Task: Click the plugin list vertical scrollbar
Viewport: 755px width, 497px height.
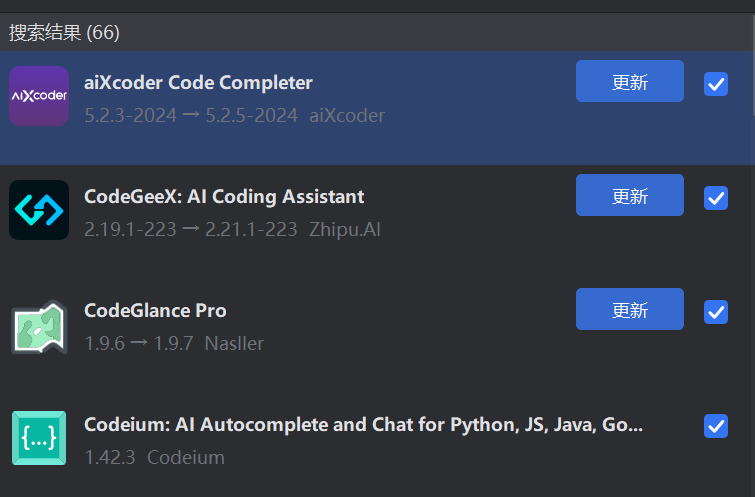Action: 754,65
